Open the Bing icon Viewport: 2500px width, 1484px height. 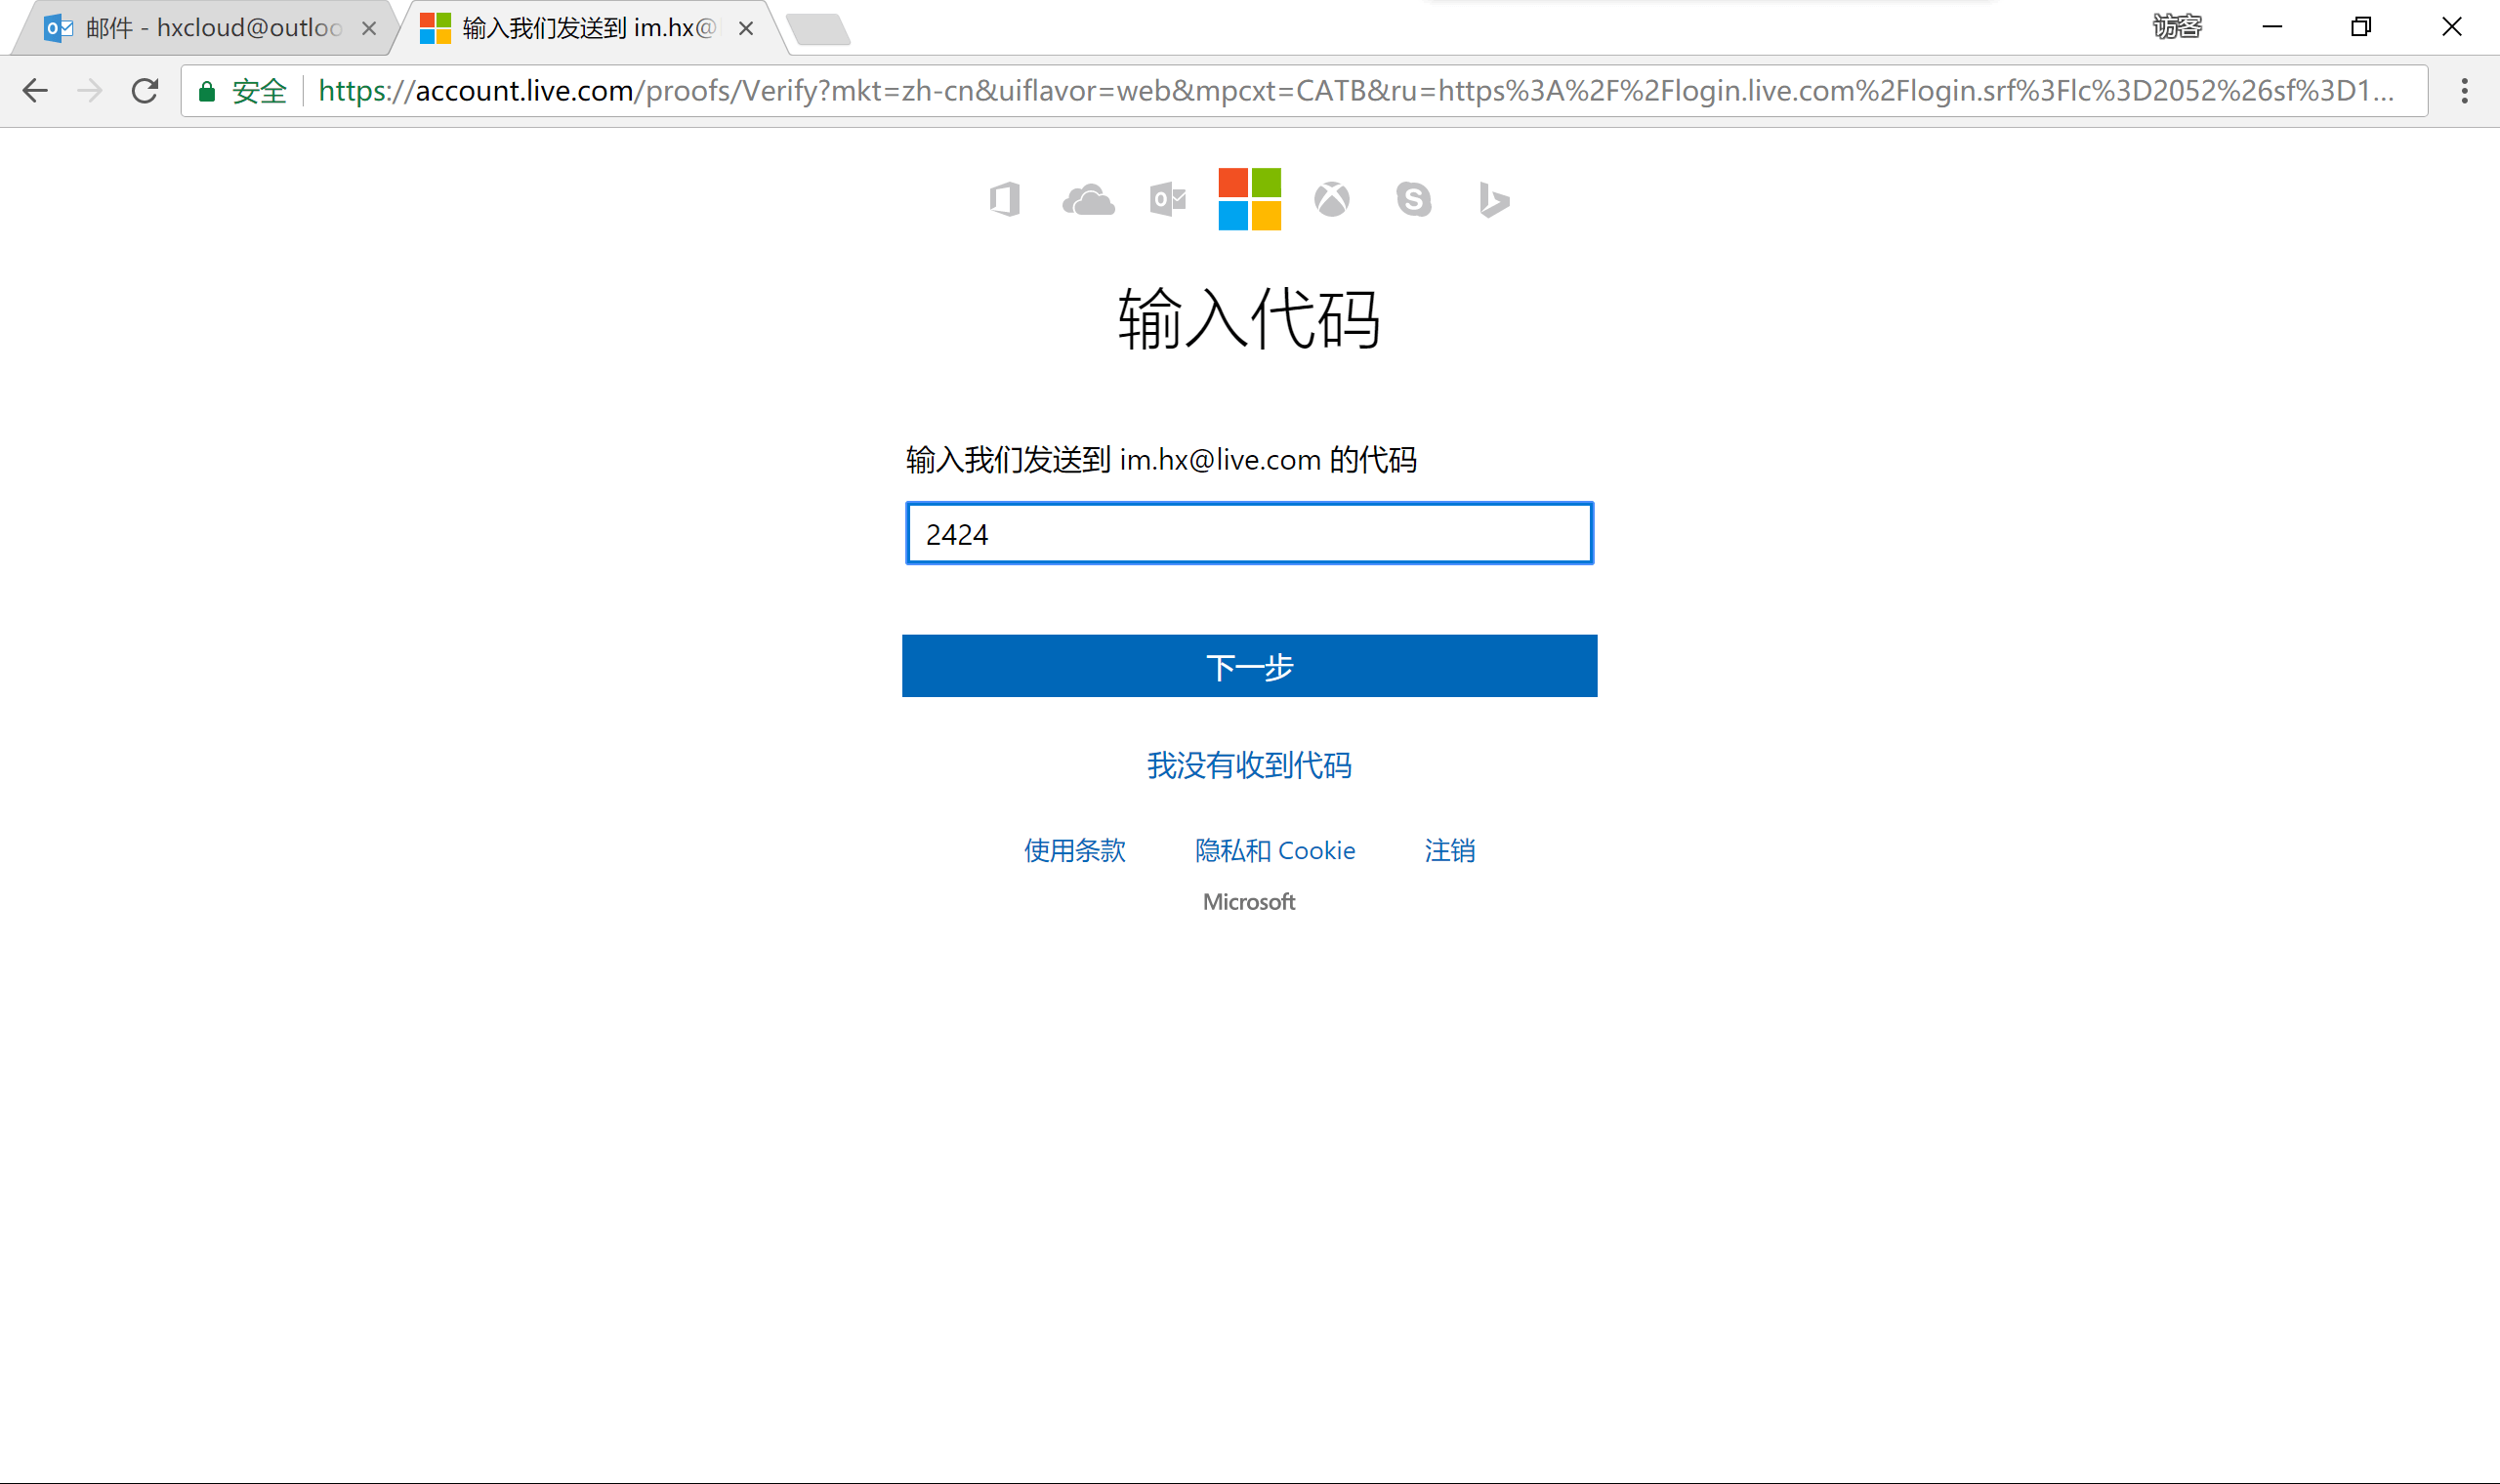pos(1494,200)
